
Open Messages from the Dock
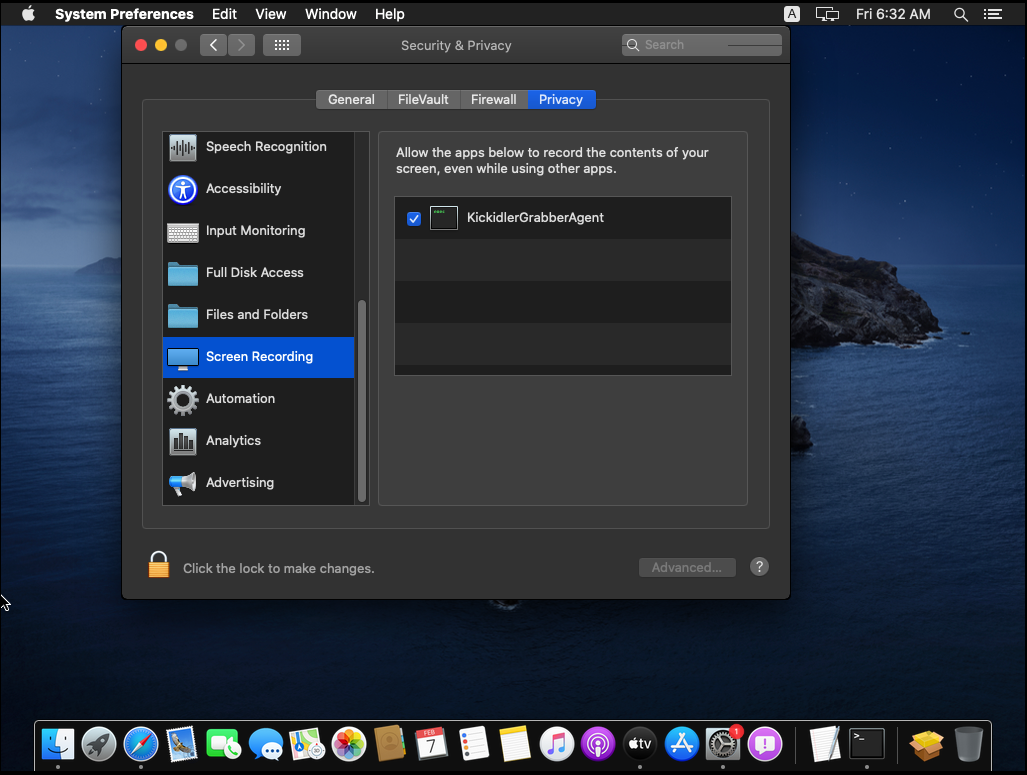[265, 745]
